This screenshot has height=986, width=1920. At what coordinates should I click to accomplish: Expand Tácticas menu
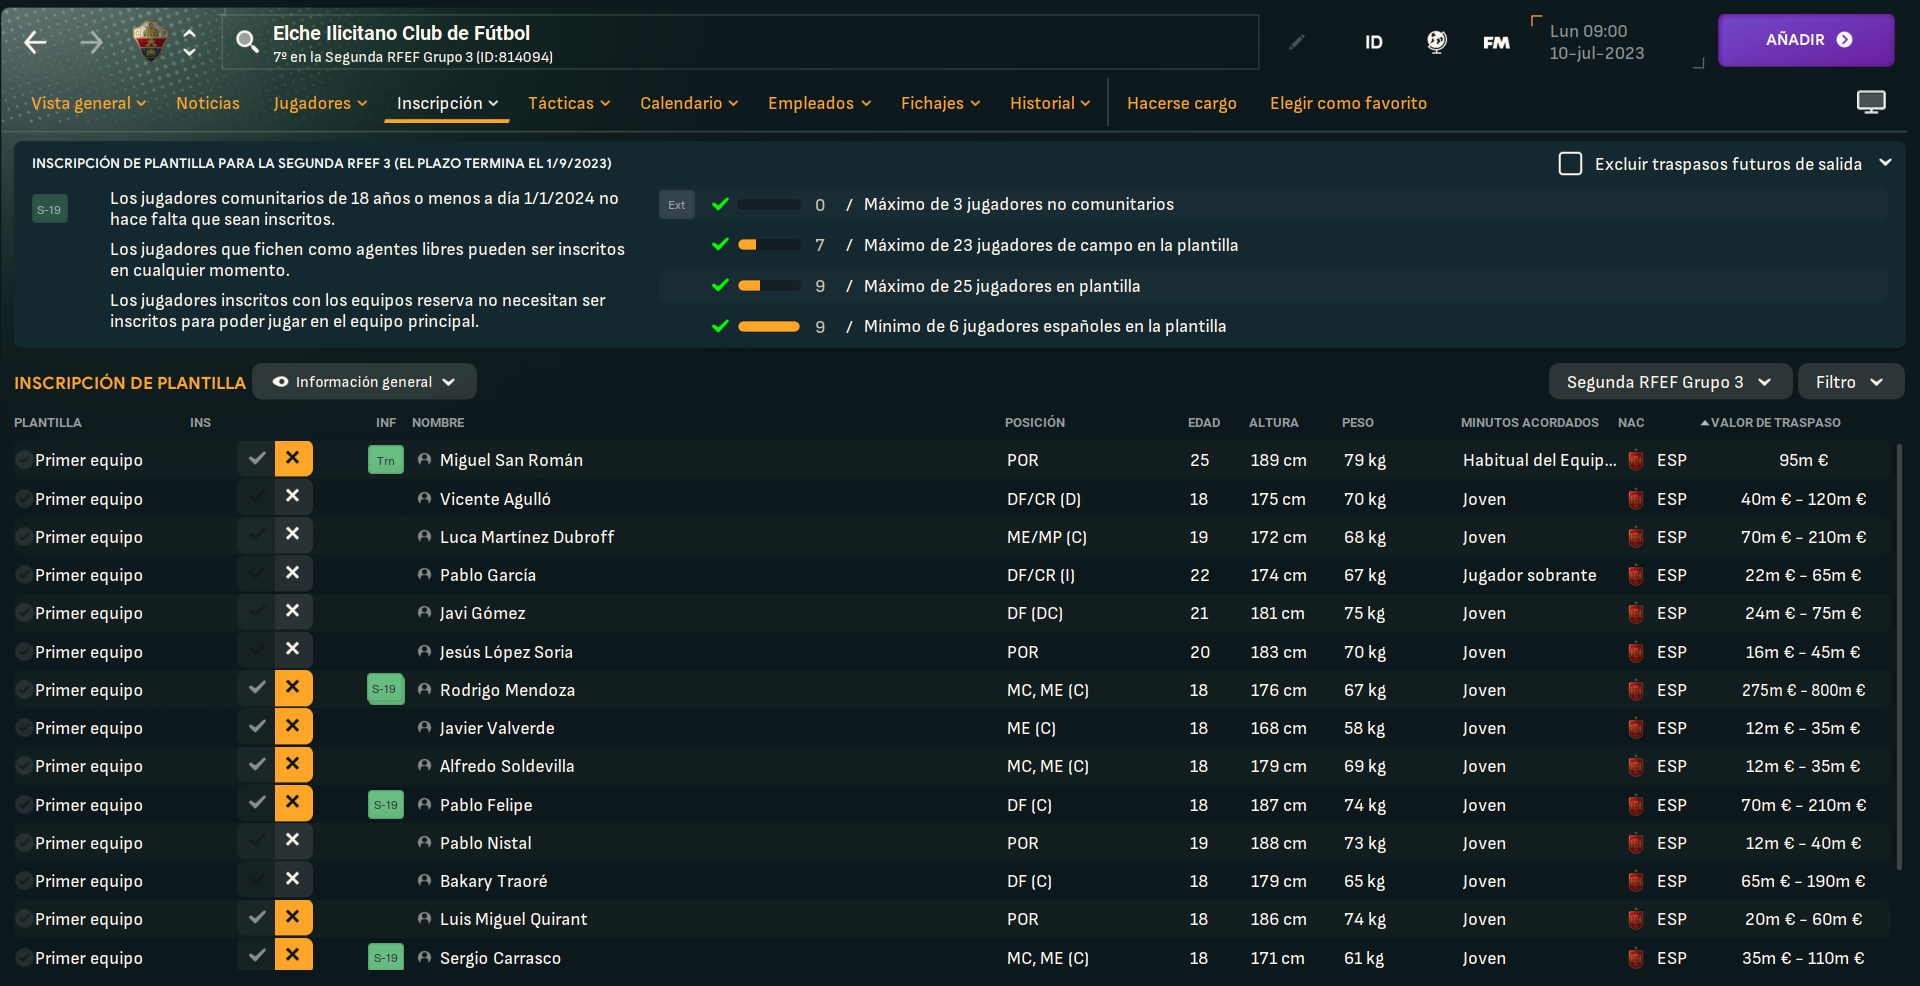[569, 103]
